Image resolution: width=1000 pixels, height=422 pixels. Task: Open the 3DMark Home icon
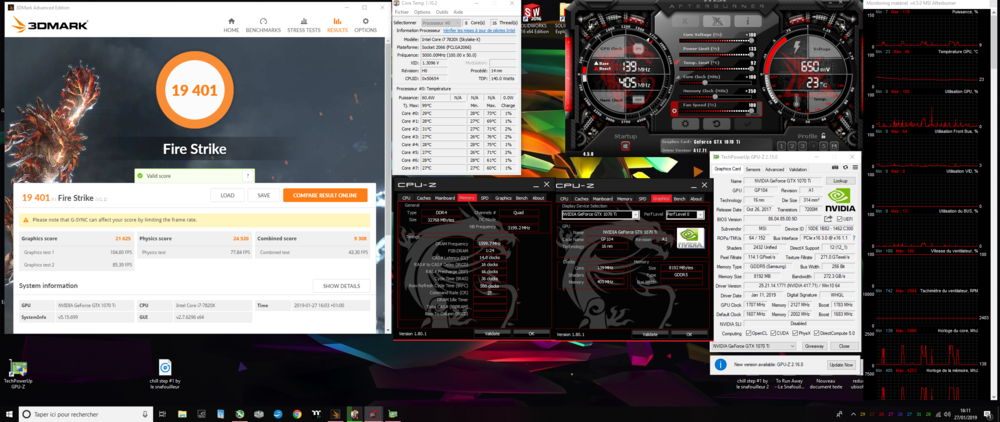click(x=231, y=22)
